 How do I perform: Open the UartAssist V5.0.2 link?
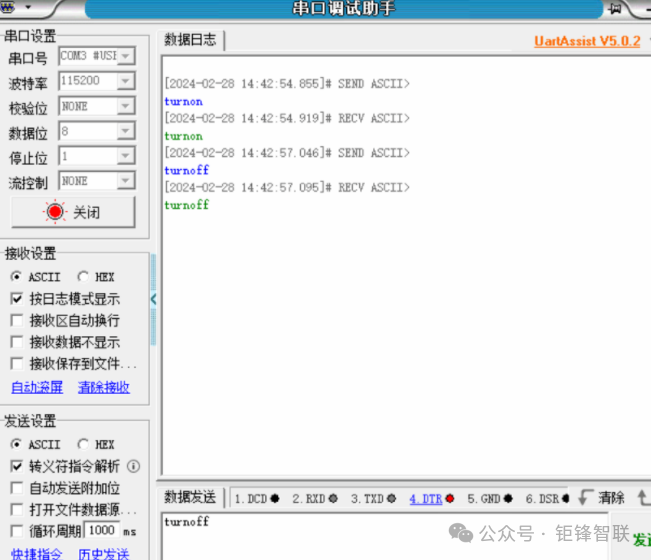coord(587,41)
